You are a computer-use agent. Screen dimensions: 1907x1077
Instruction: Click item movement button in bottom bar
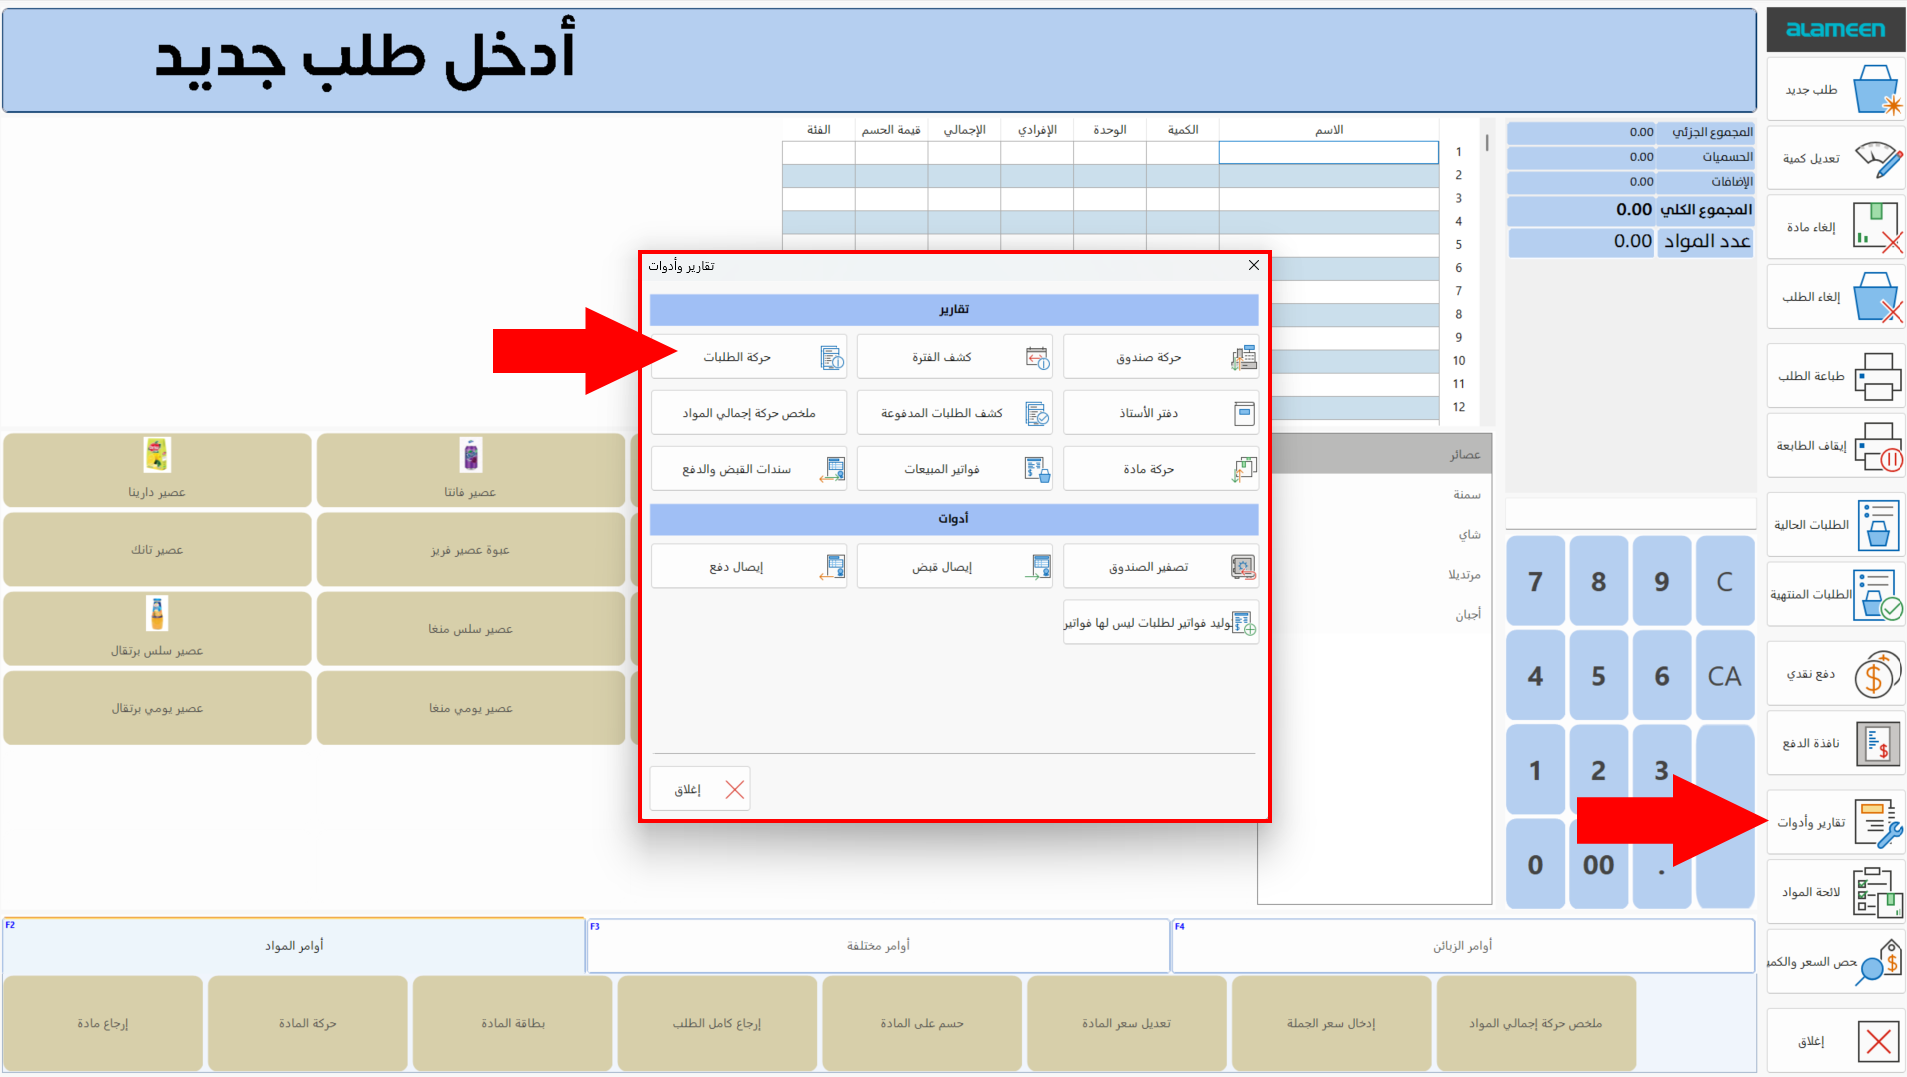pyautogui.click(x=308, y=1023)
